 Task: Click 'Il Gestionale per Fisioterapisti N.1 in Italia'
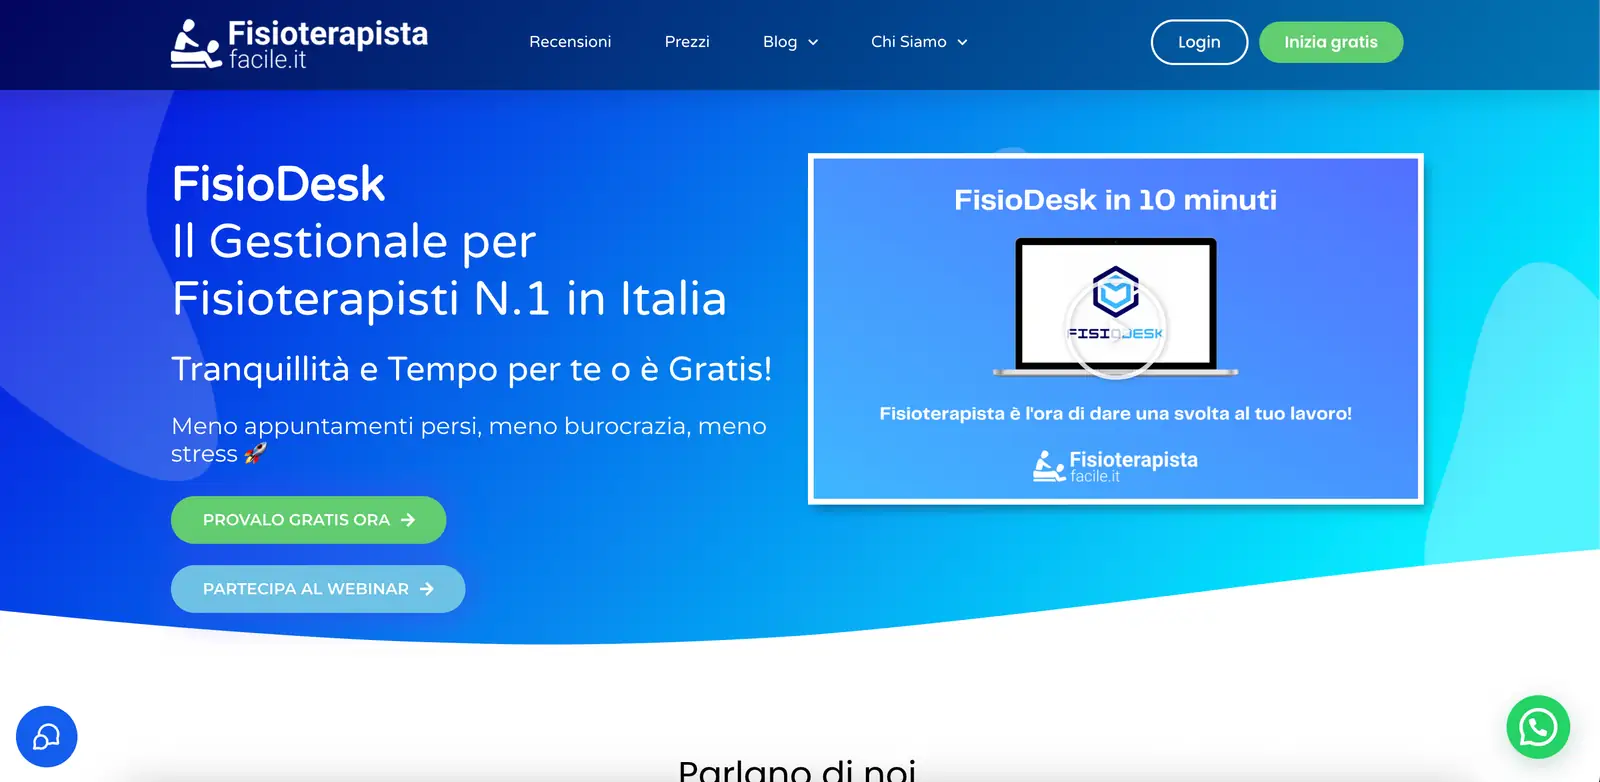tap(449, 270)
